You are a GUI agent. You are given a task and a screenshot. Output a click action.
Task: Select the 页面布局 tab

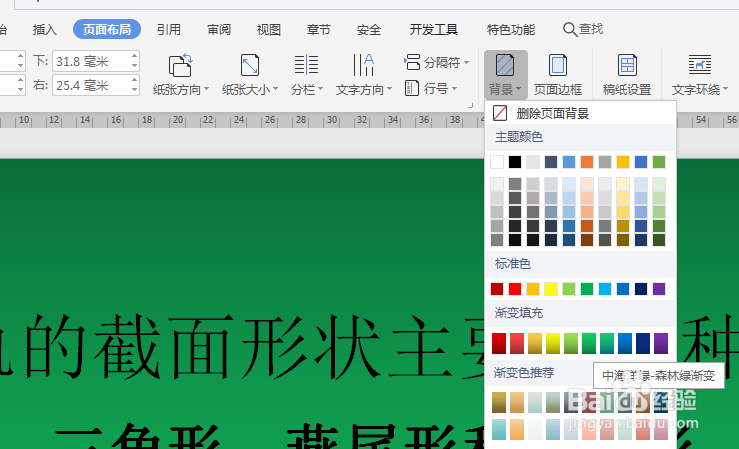107,30
